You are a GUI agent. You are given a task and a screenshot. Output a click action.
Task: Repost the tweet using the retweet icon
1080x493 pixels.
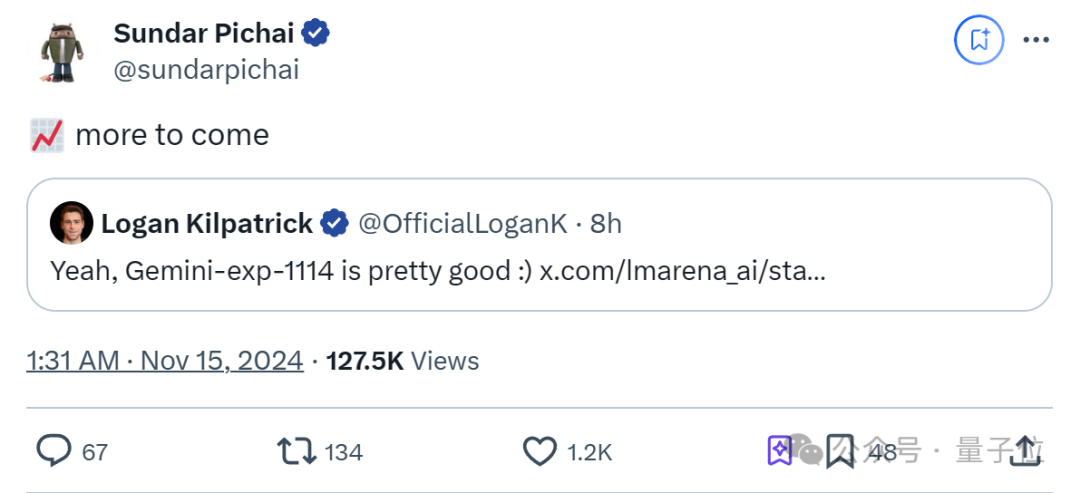[x=296, y=451]
